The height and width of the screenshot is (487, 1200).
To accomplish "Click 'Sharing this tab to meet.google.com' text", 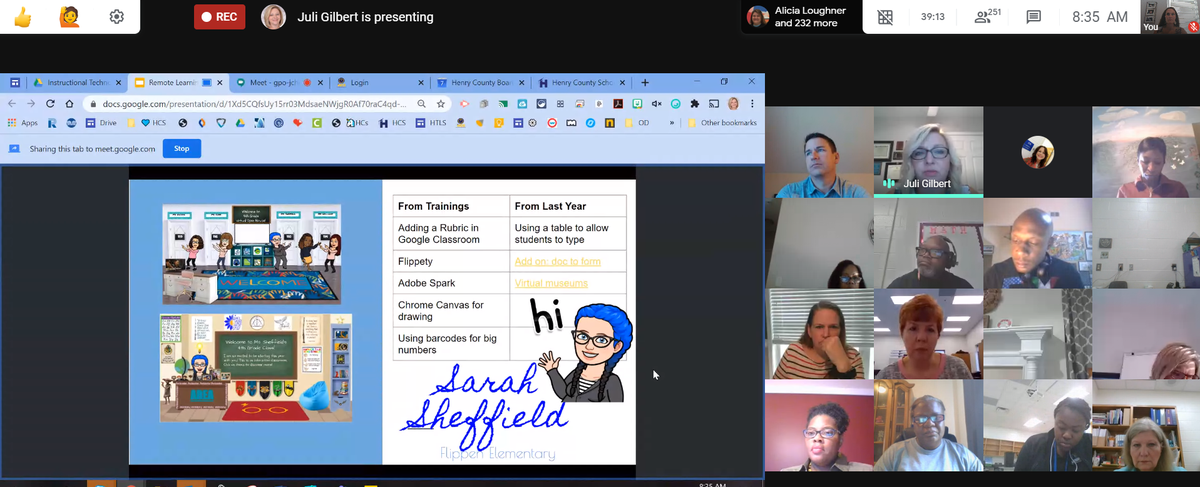I will [x=93, y=148].
